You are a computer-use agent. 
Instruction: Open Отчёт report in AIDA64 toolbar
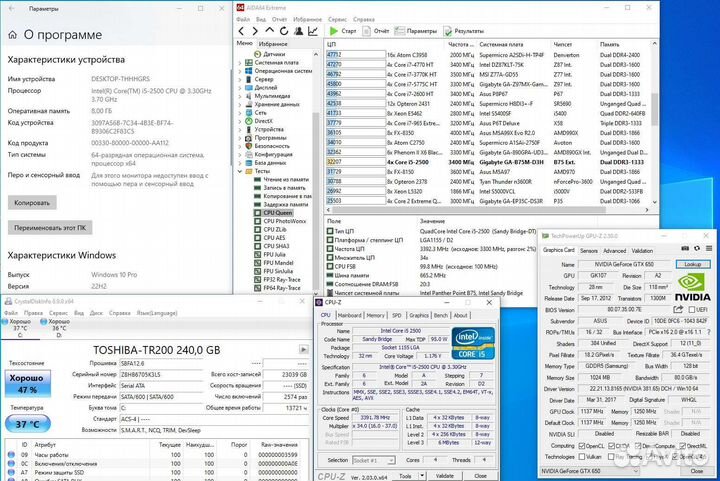click(x=376, y=31)
